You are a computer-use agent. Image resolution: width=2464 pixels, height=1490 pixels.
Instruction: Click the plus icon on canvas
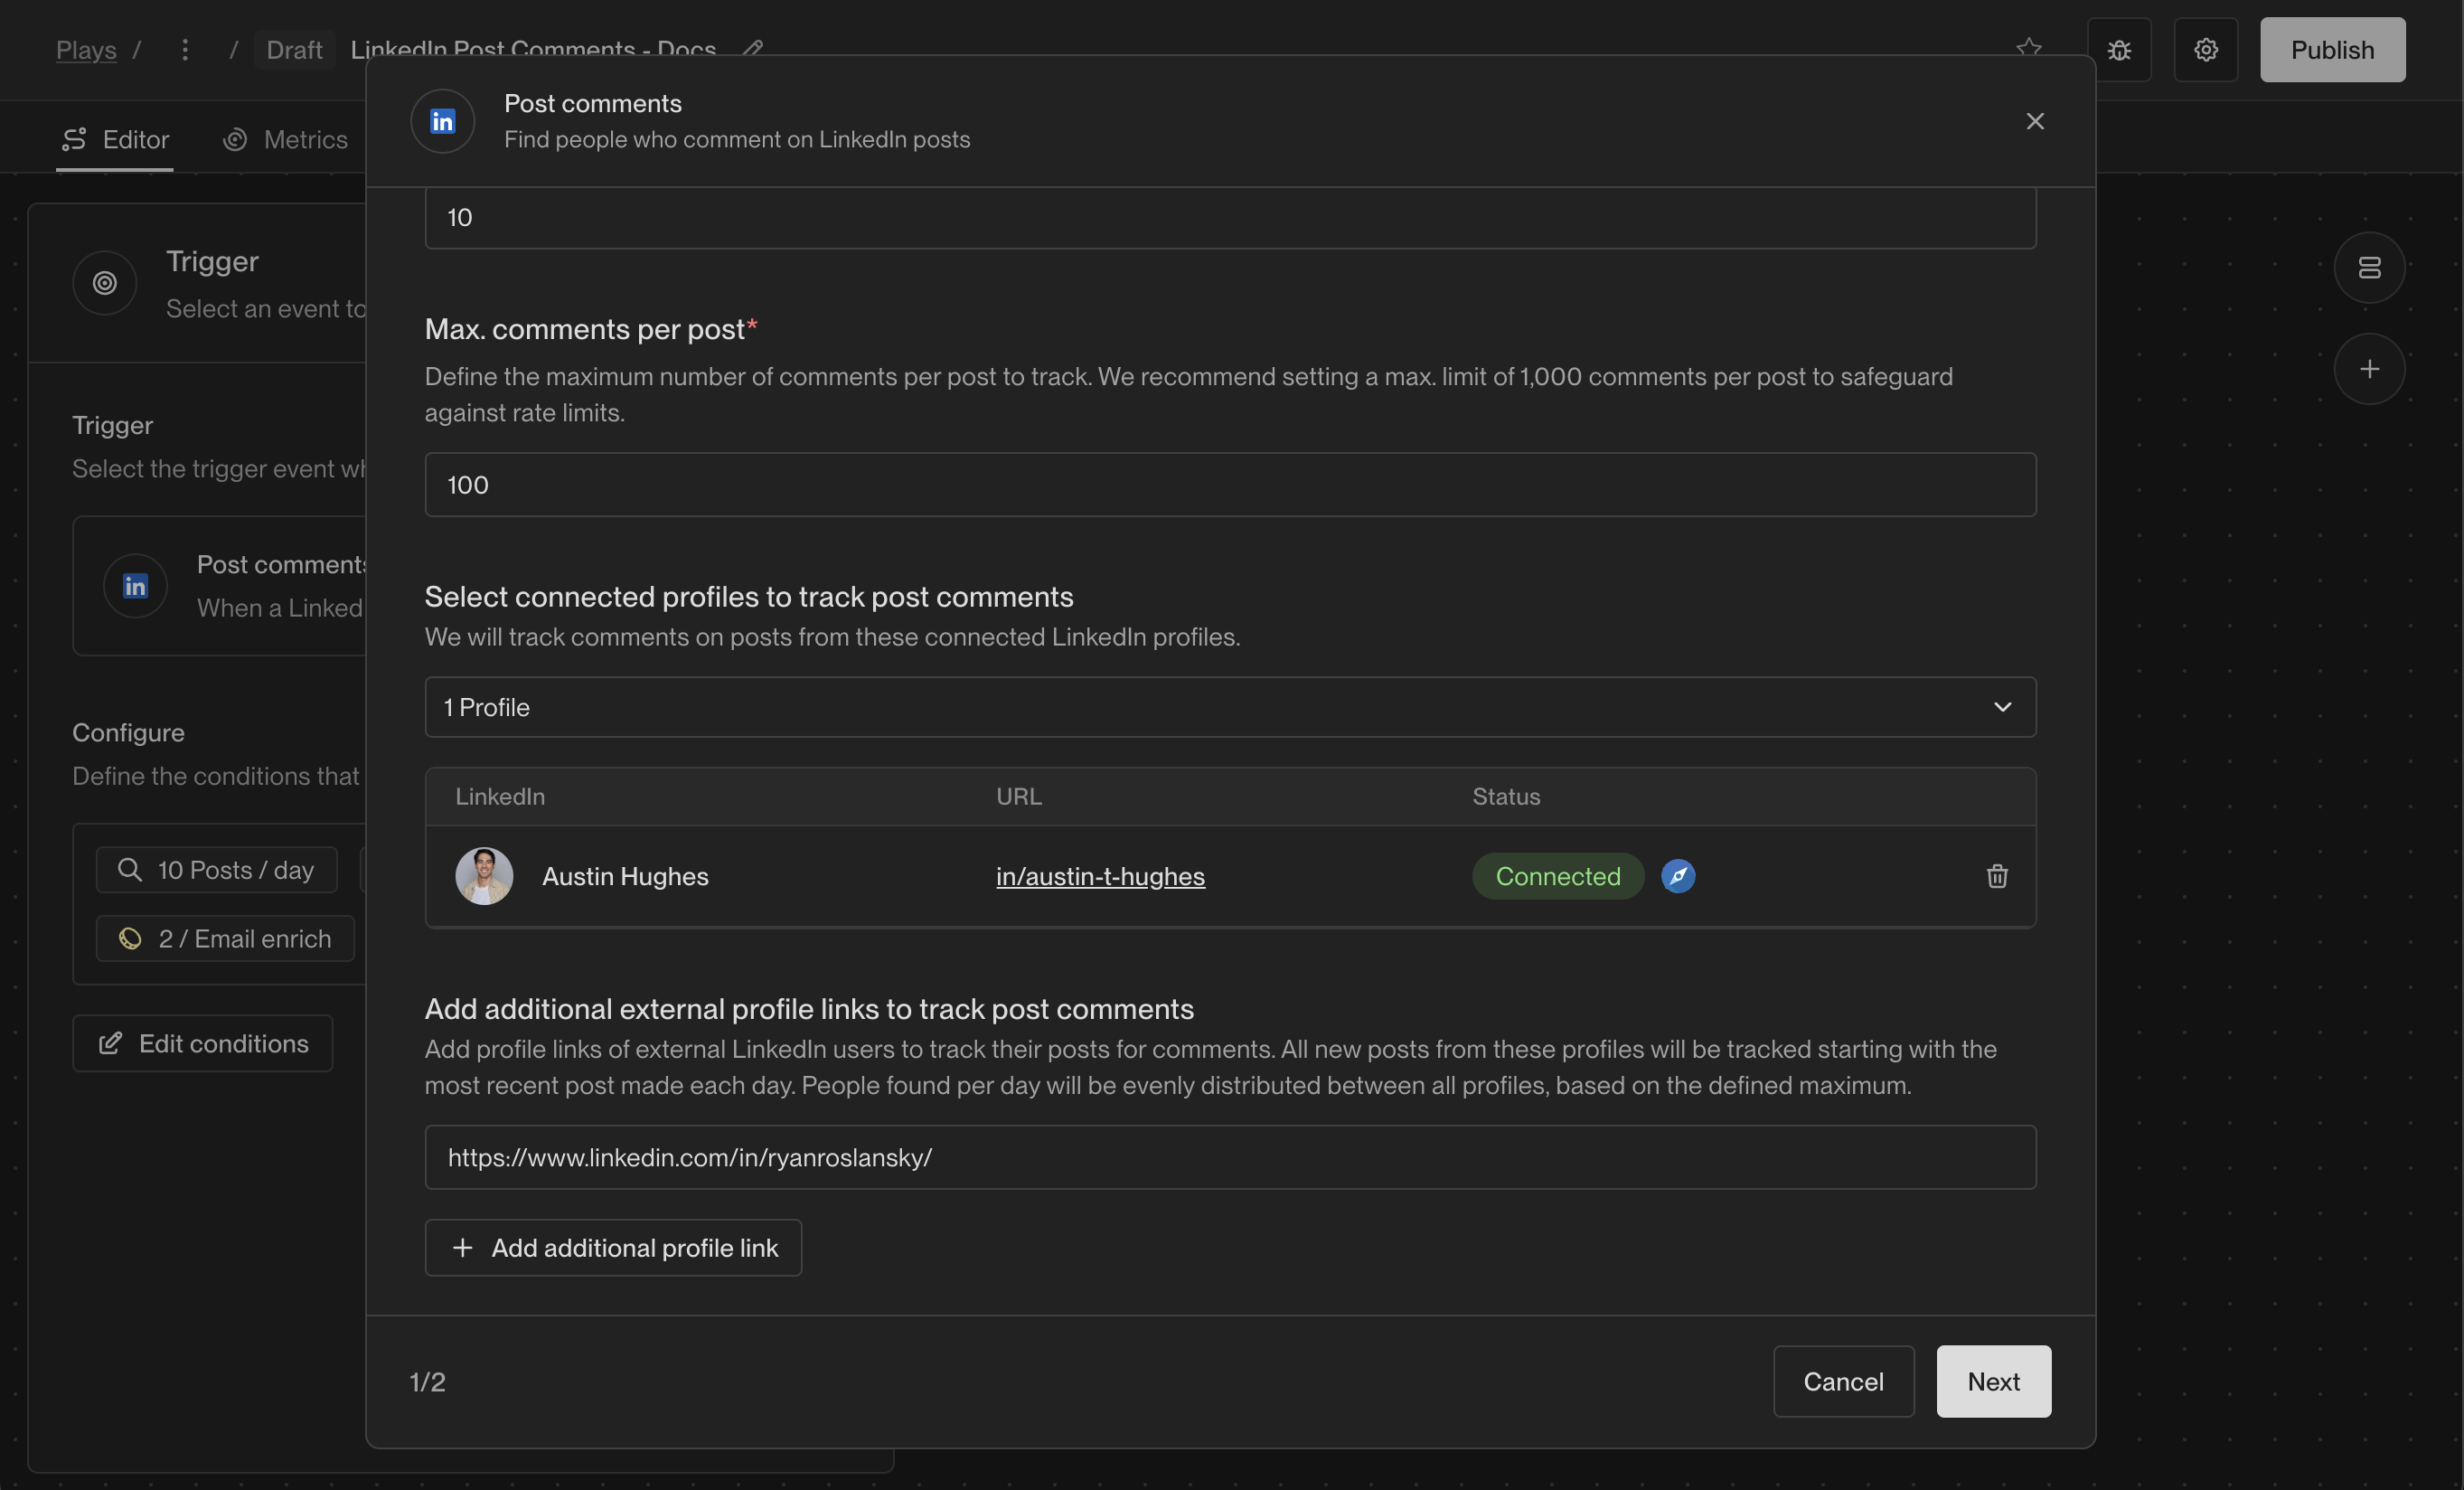(2369, 369)
